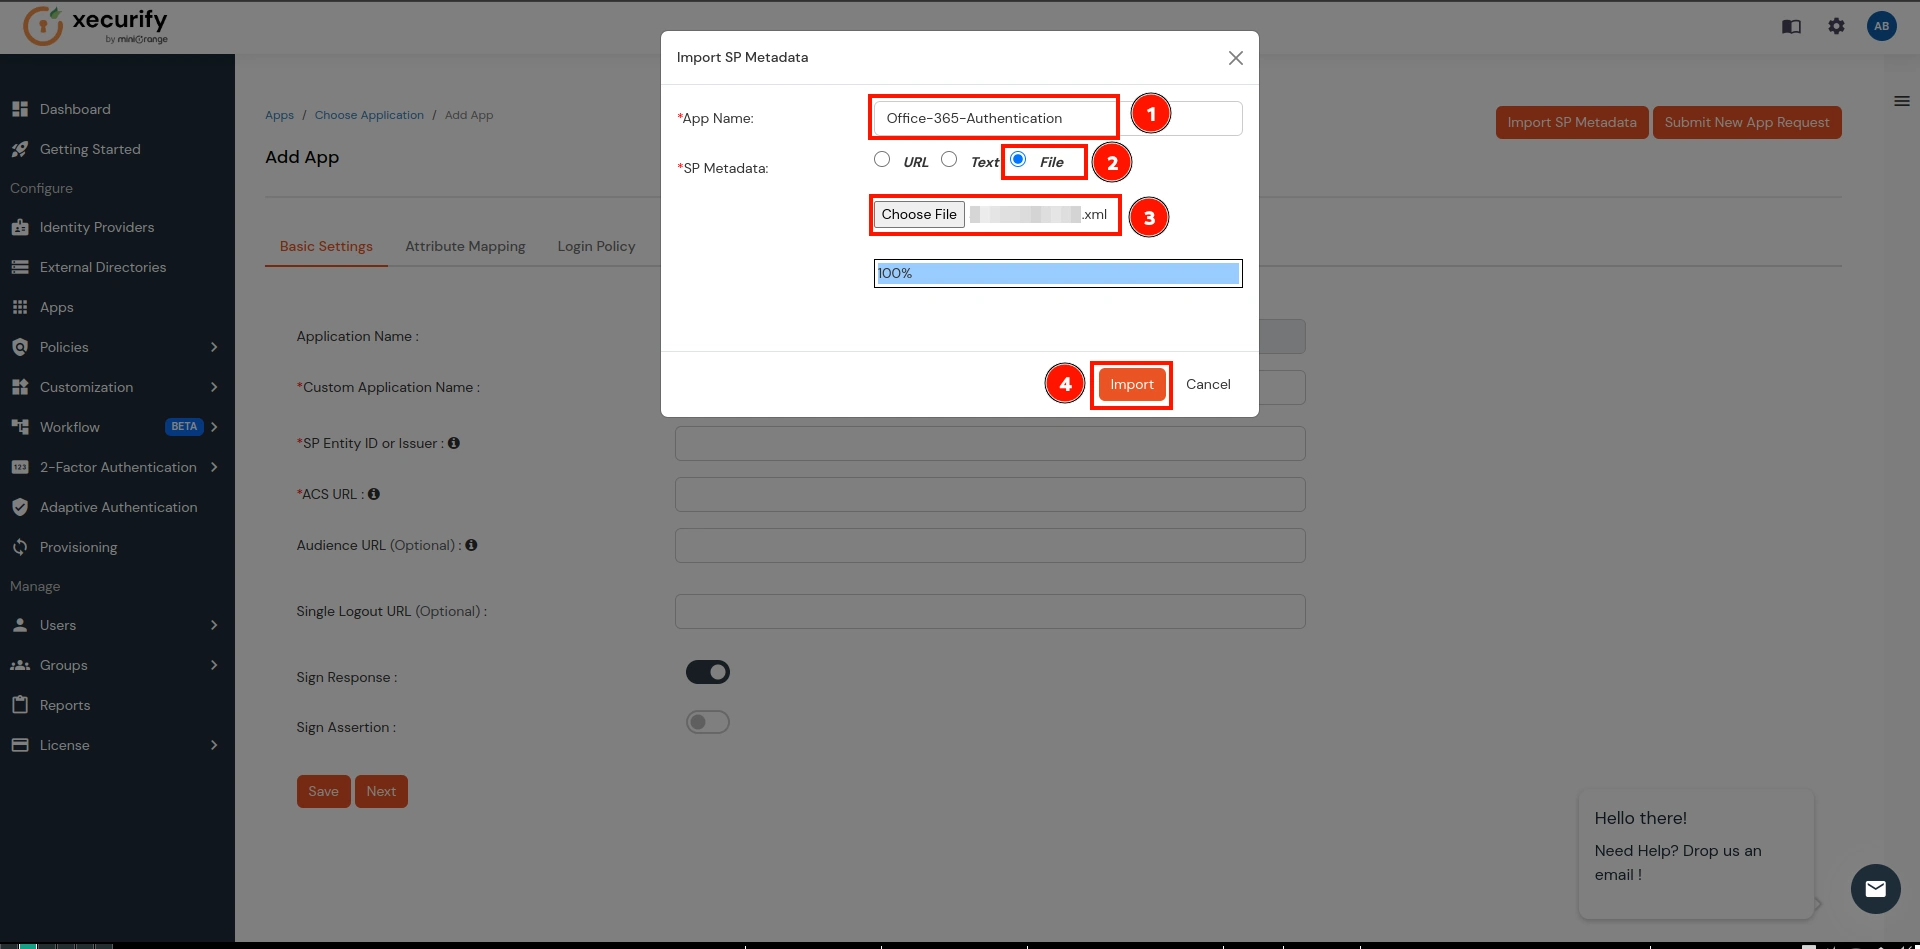This screenshot has width=1920, height=949.
Task: Switch to the Attribute Mapping tab
Action: (x=465, y=246)
